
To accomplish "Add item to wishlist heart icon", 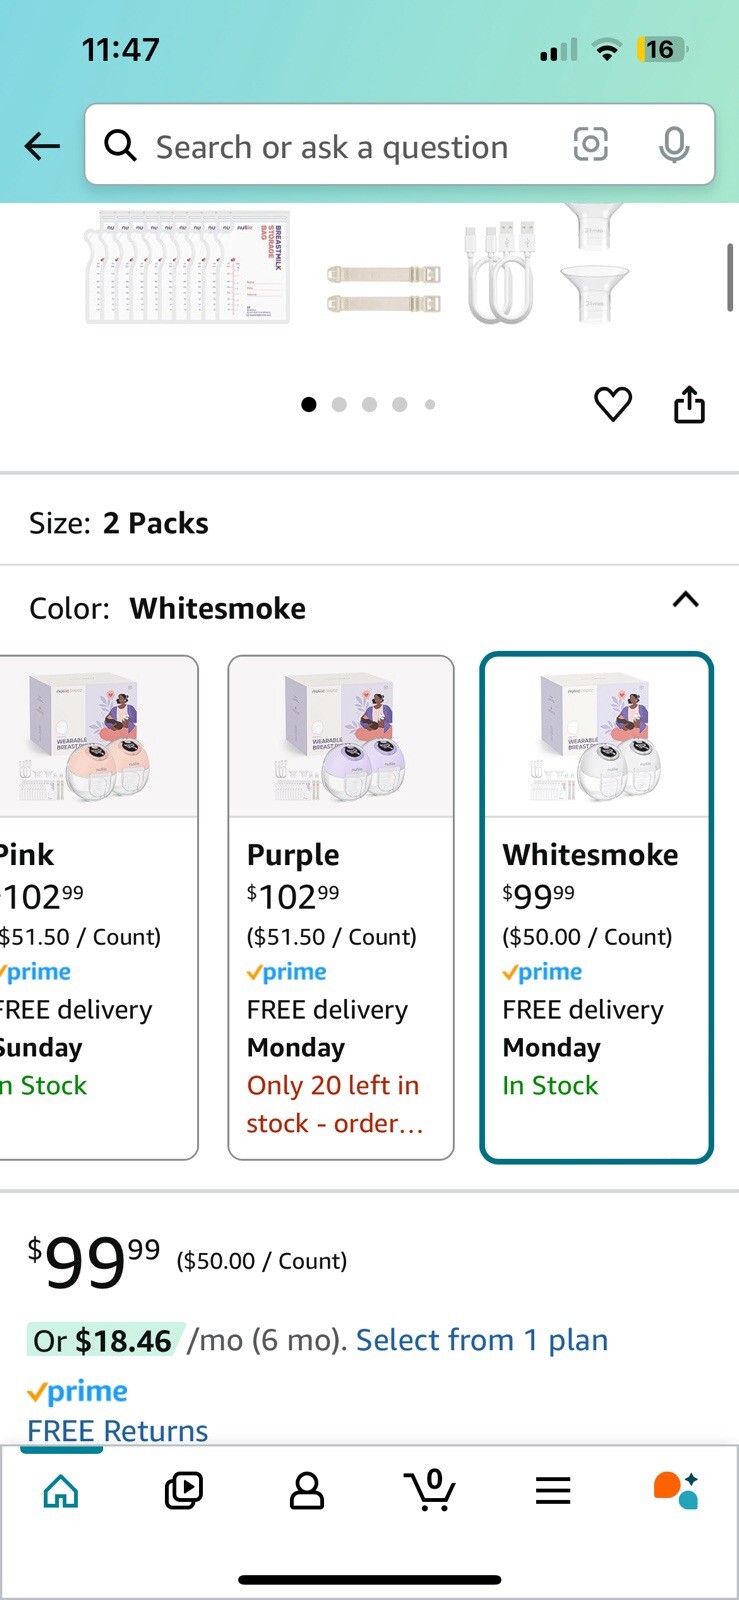I will (613, 404).
